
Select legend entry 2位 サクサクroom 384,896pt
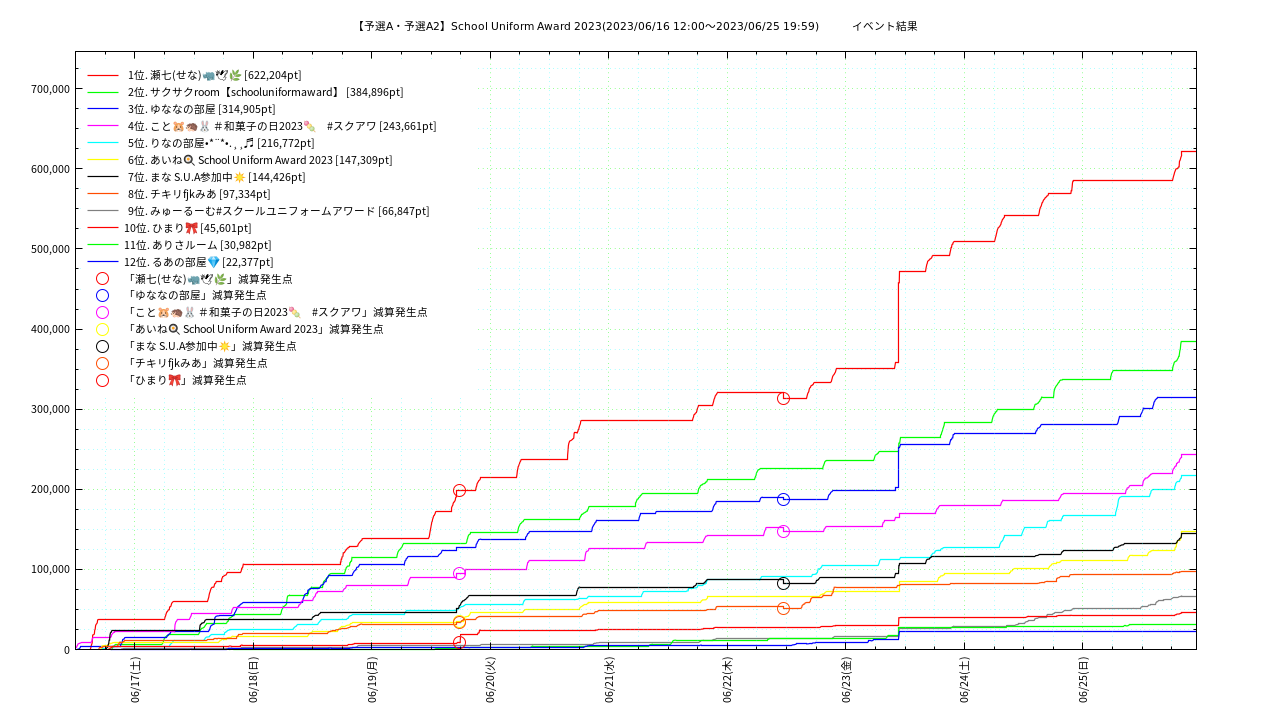pos(264,92)
